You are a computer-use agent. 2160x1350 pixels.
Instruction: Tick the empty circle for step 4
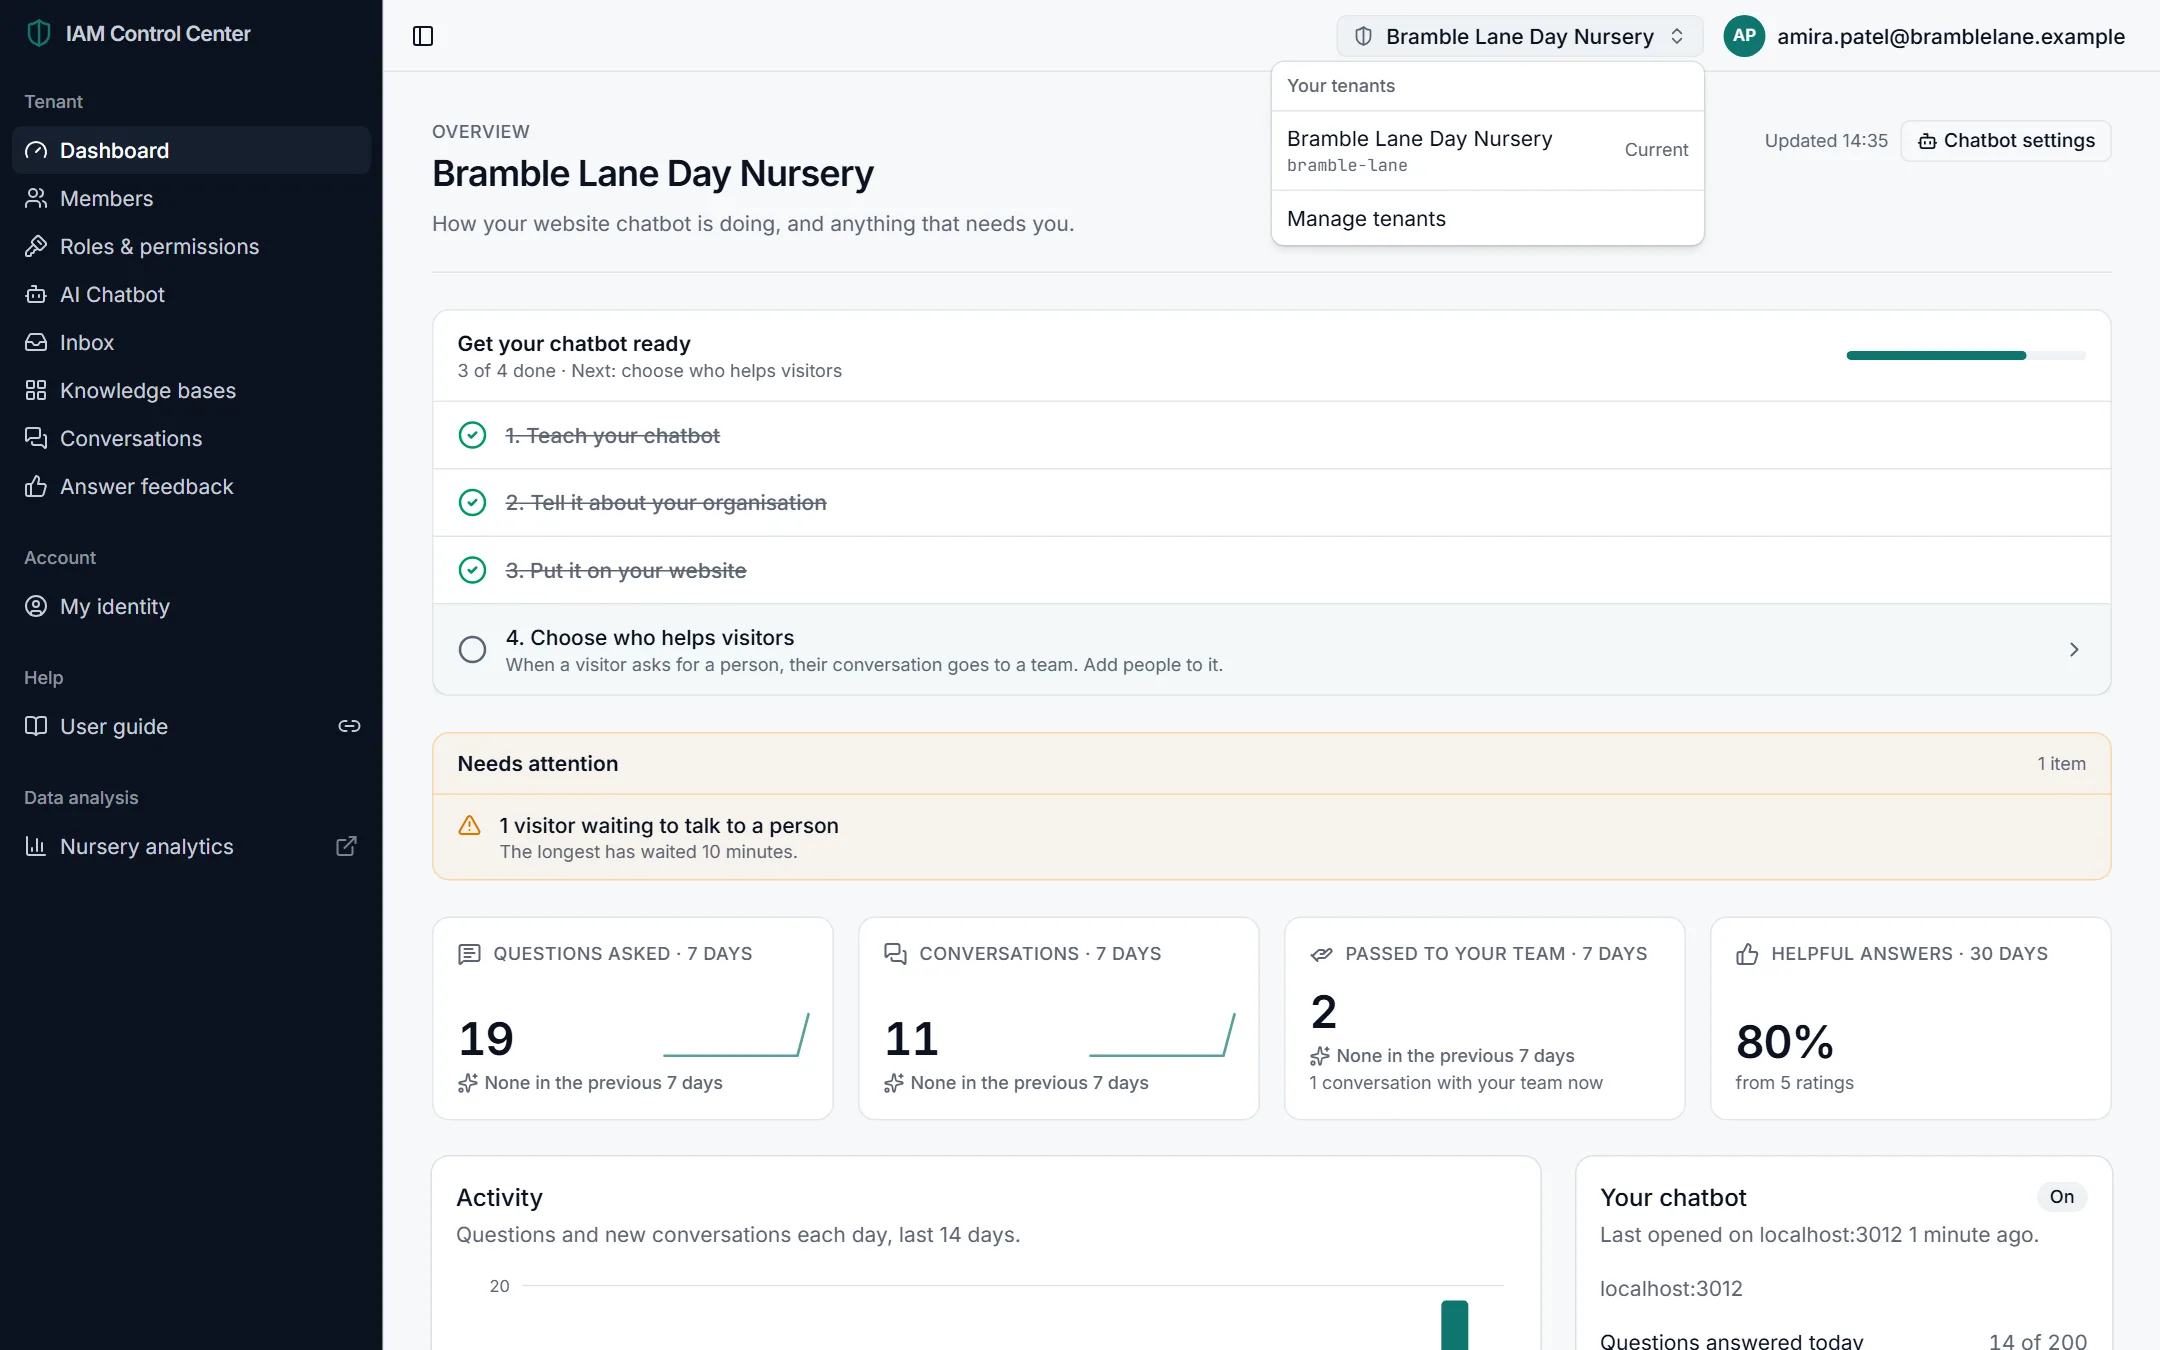click(472, 650)
